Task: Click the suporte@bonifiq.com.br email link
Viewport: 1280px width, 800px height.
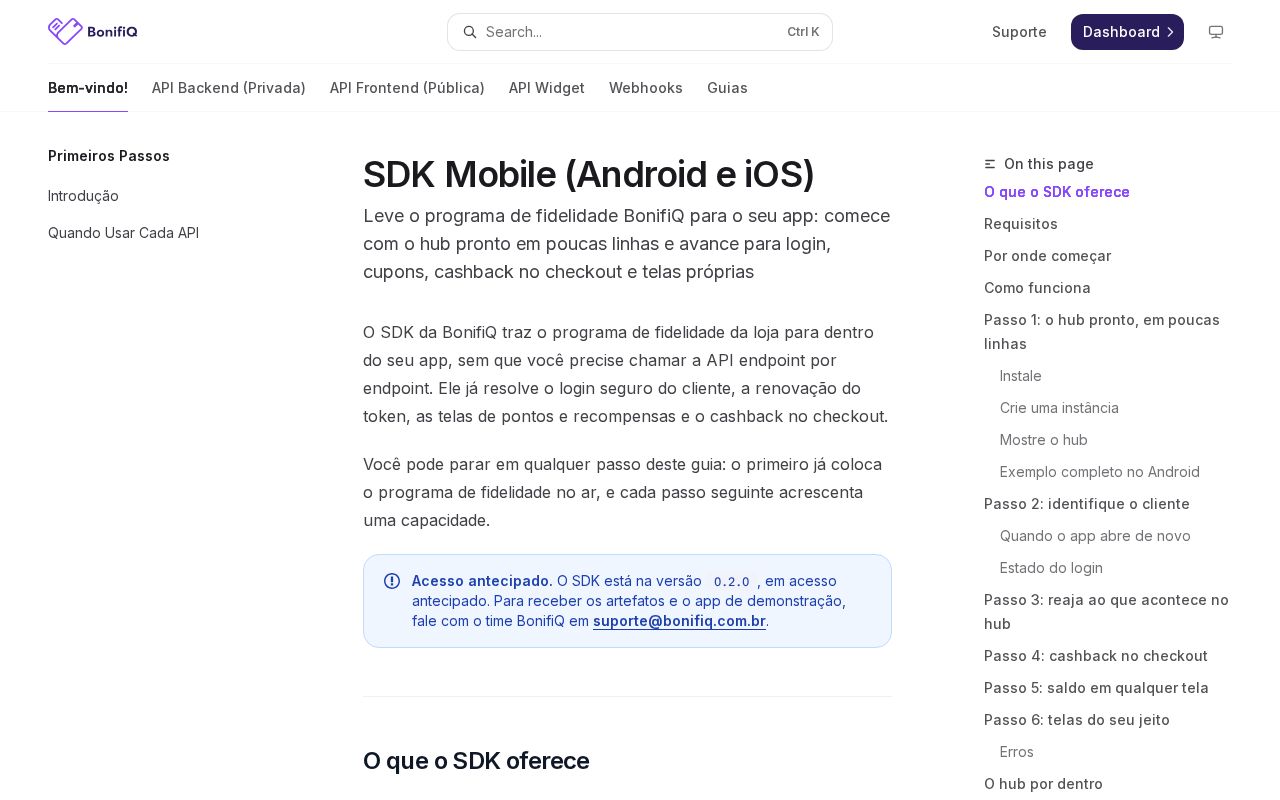Action: point(679,621)
